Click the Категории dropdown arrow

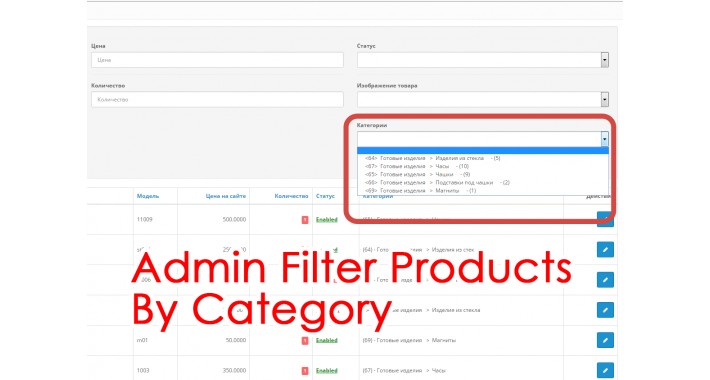pos(604,139)
